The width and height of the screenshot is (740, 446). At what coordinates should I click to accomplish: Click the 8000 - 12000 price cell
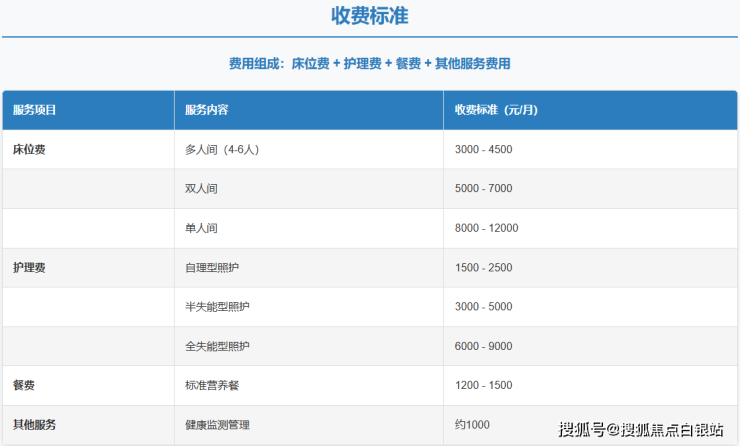coord(486,228)
